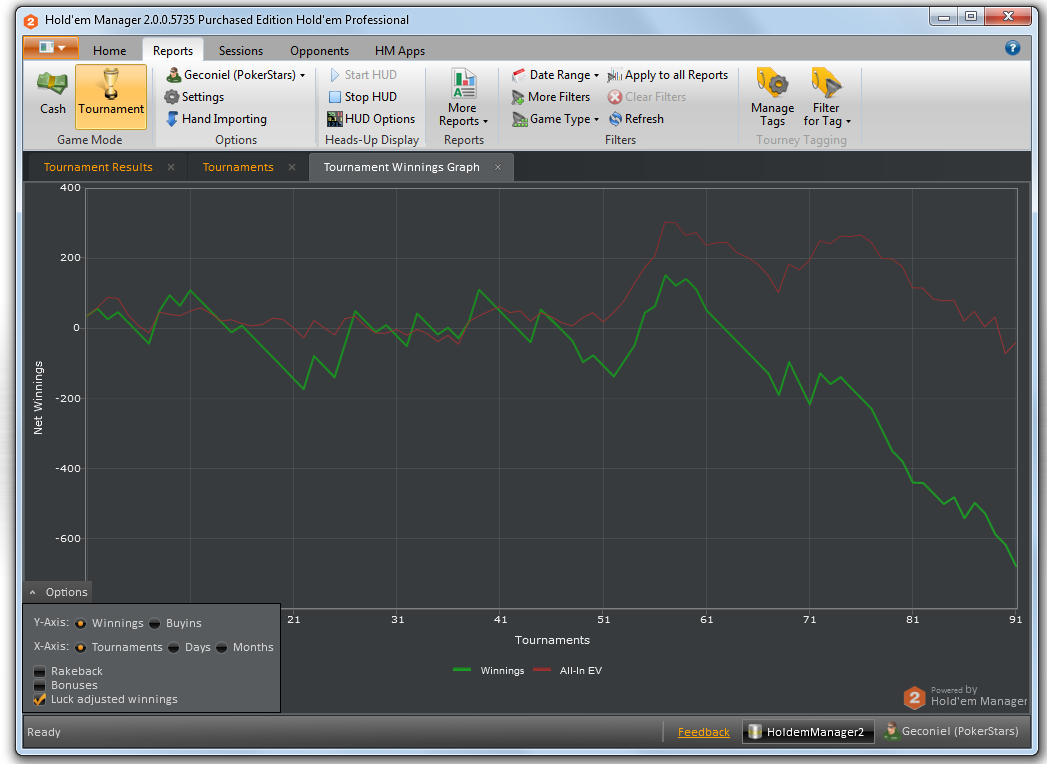Select Days for X-Axis
This screenshot has width=1047, height=764.
tap(174, 647)
